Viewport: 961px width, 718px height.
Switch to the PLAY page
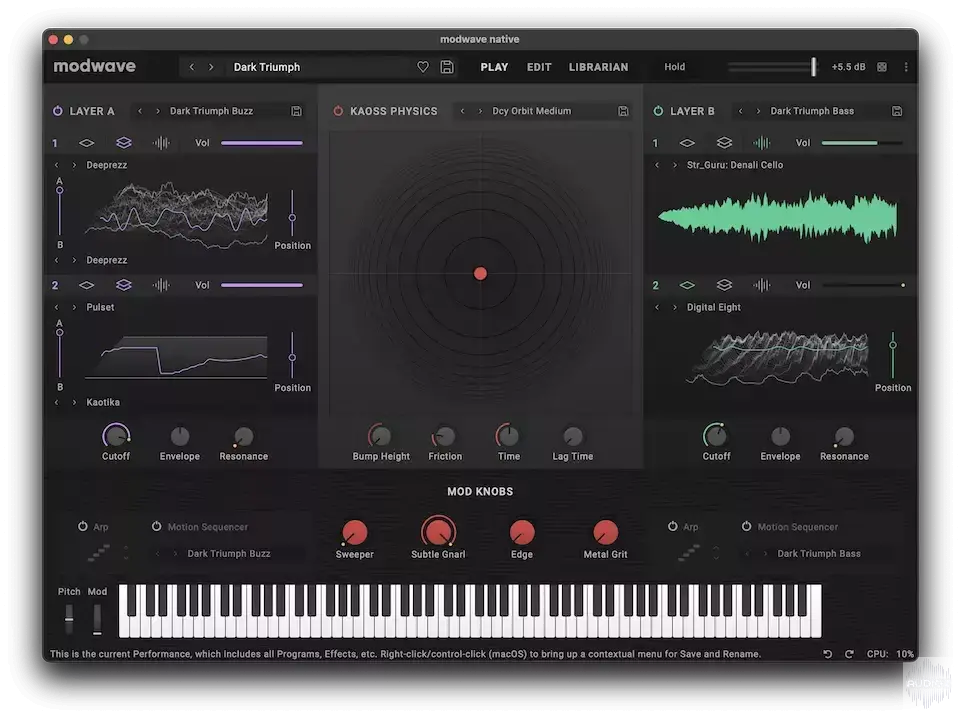494,67
